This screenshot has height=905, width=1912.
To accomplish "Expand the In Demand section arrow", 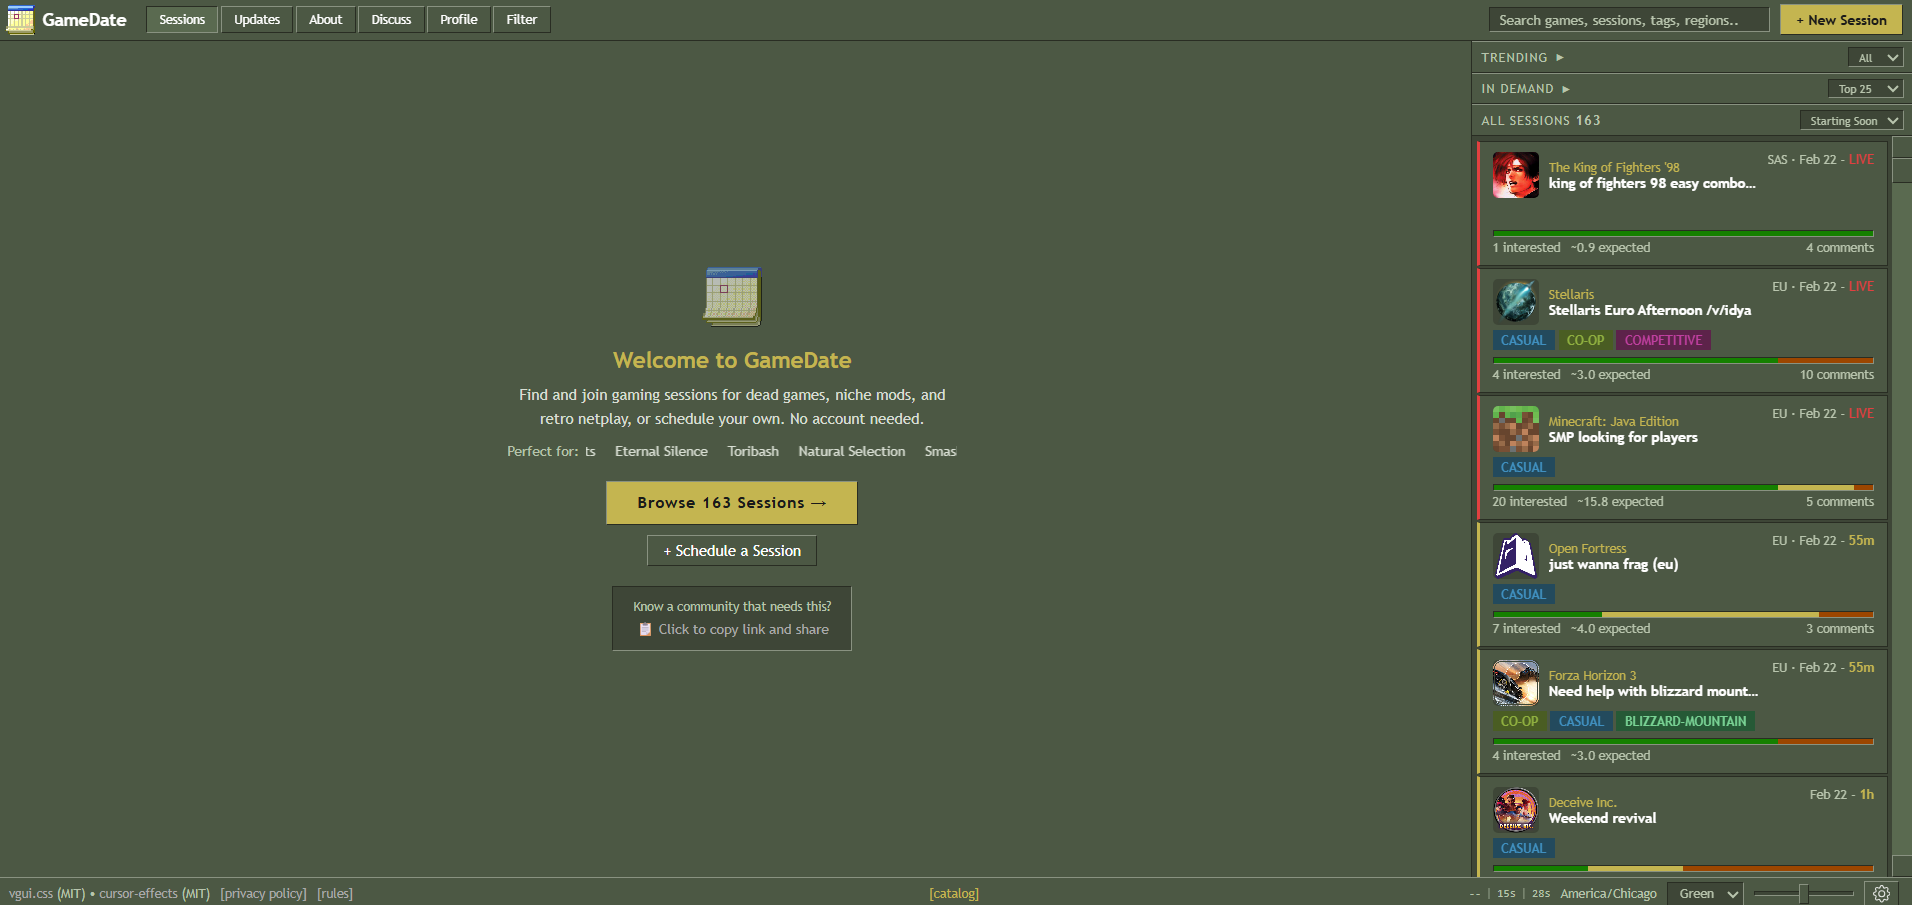I will (x=1566, y=89).
